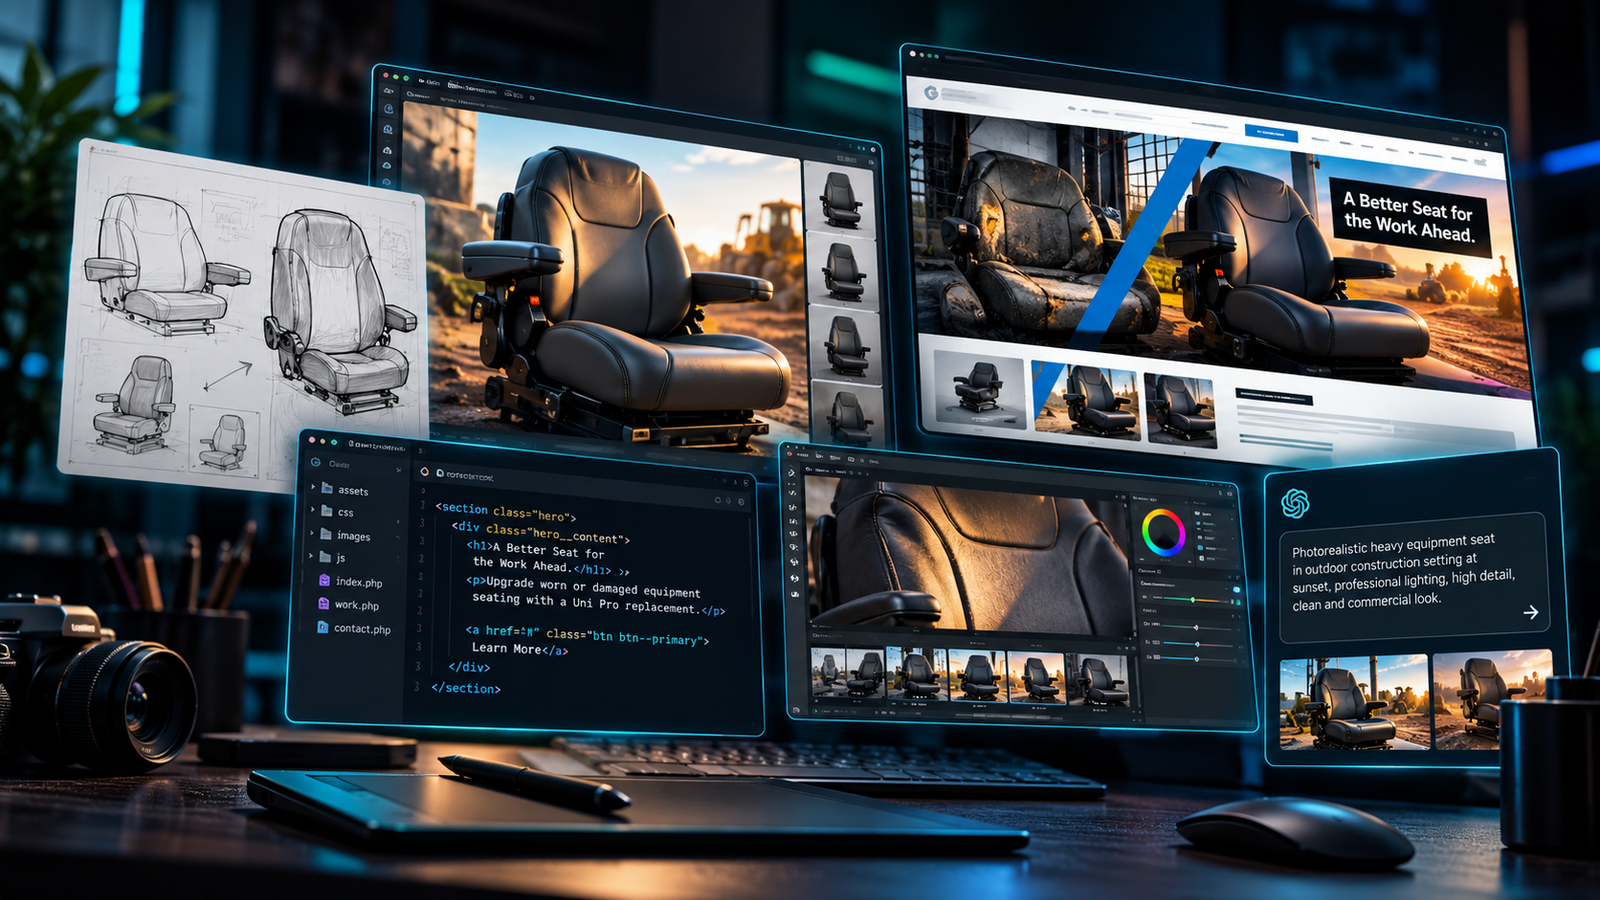Click the blue navigation button on the website

pos(1271,132)
